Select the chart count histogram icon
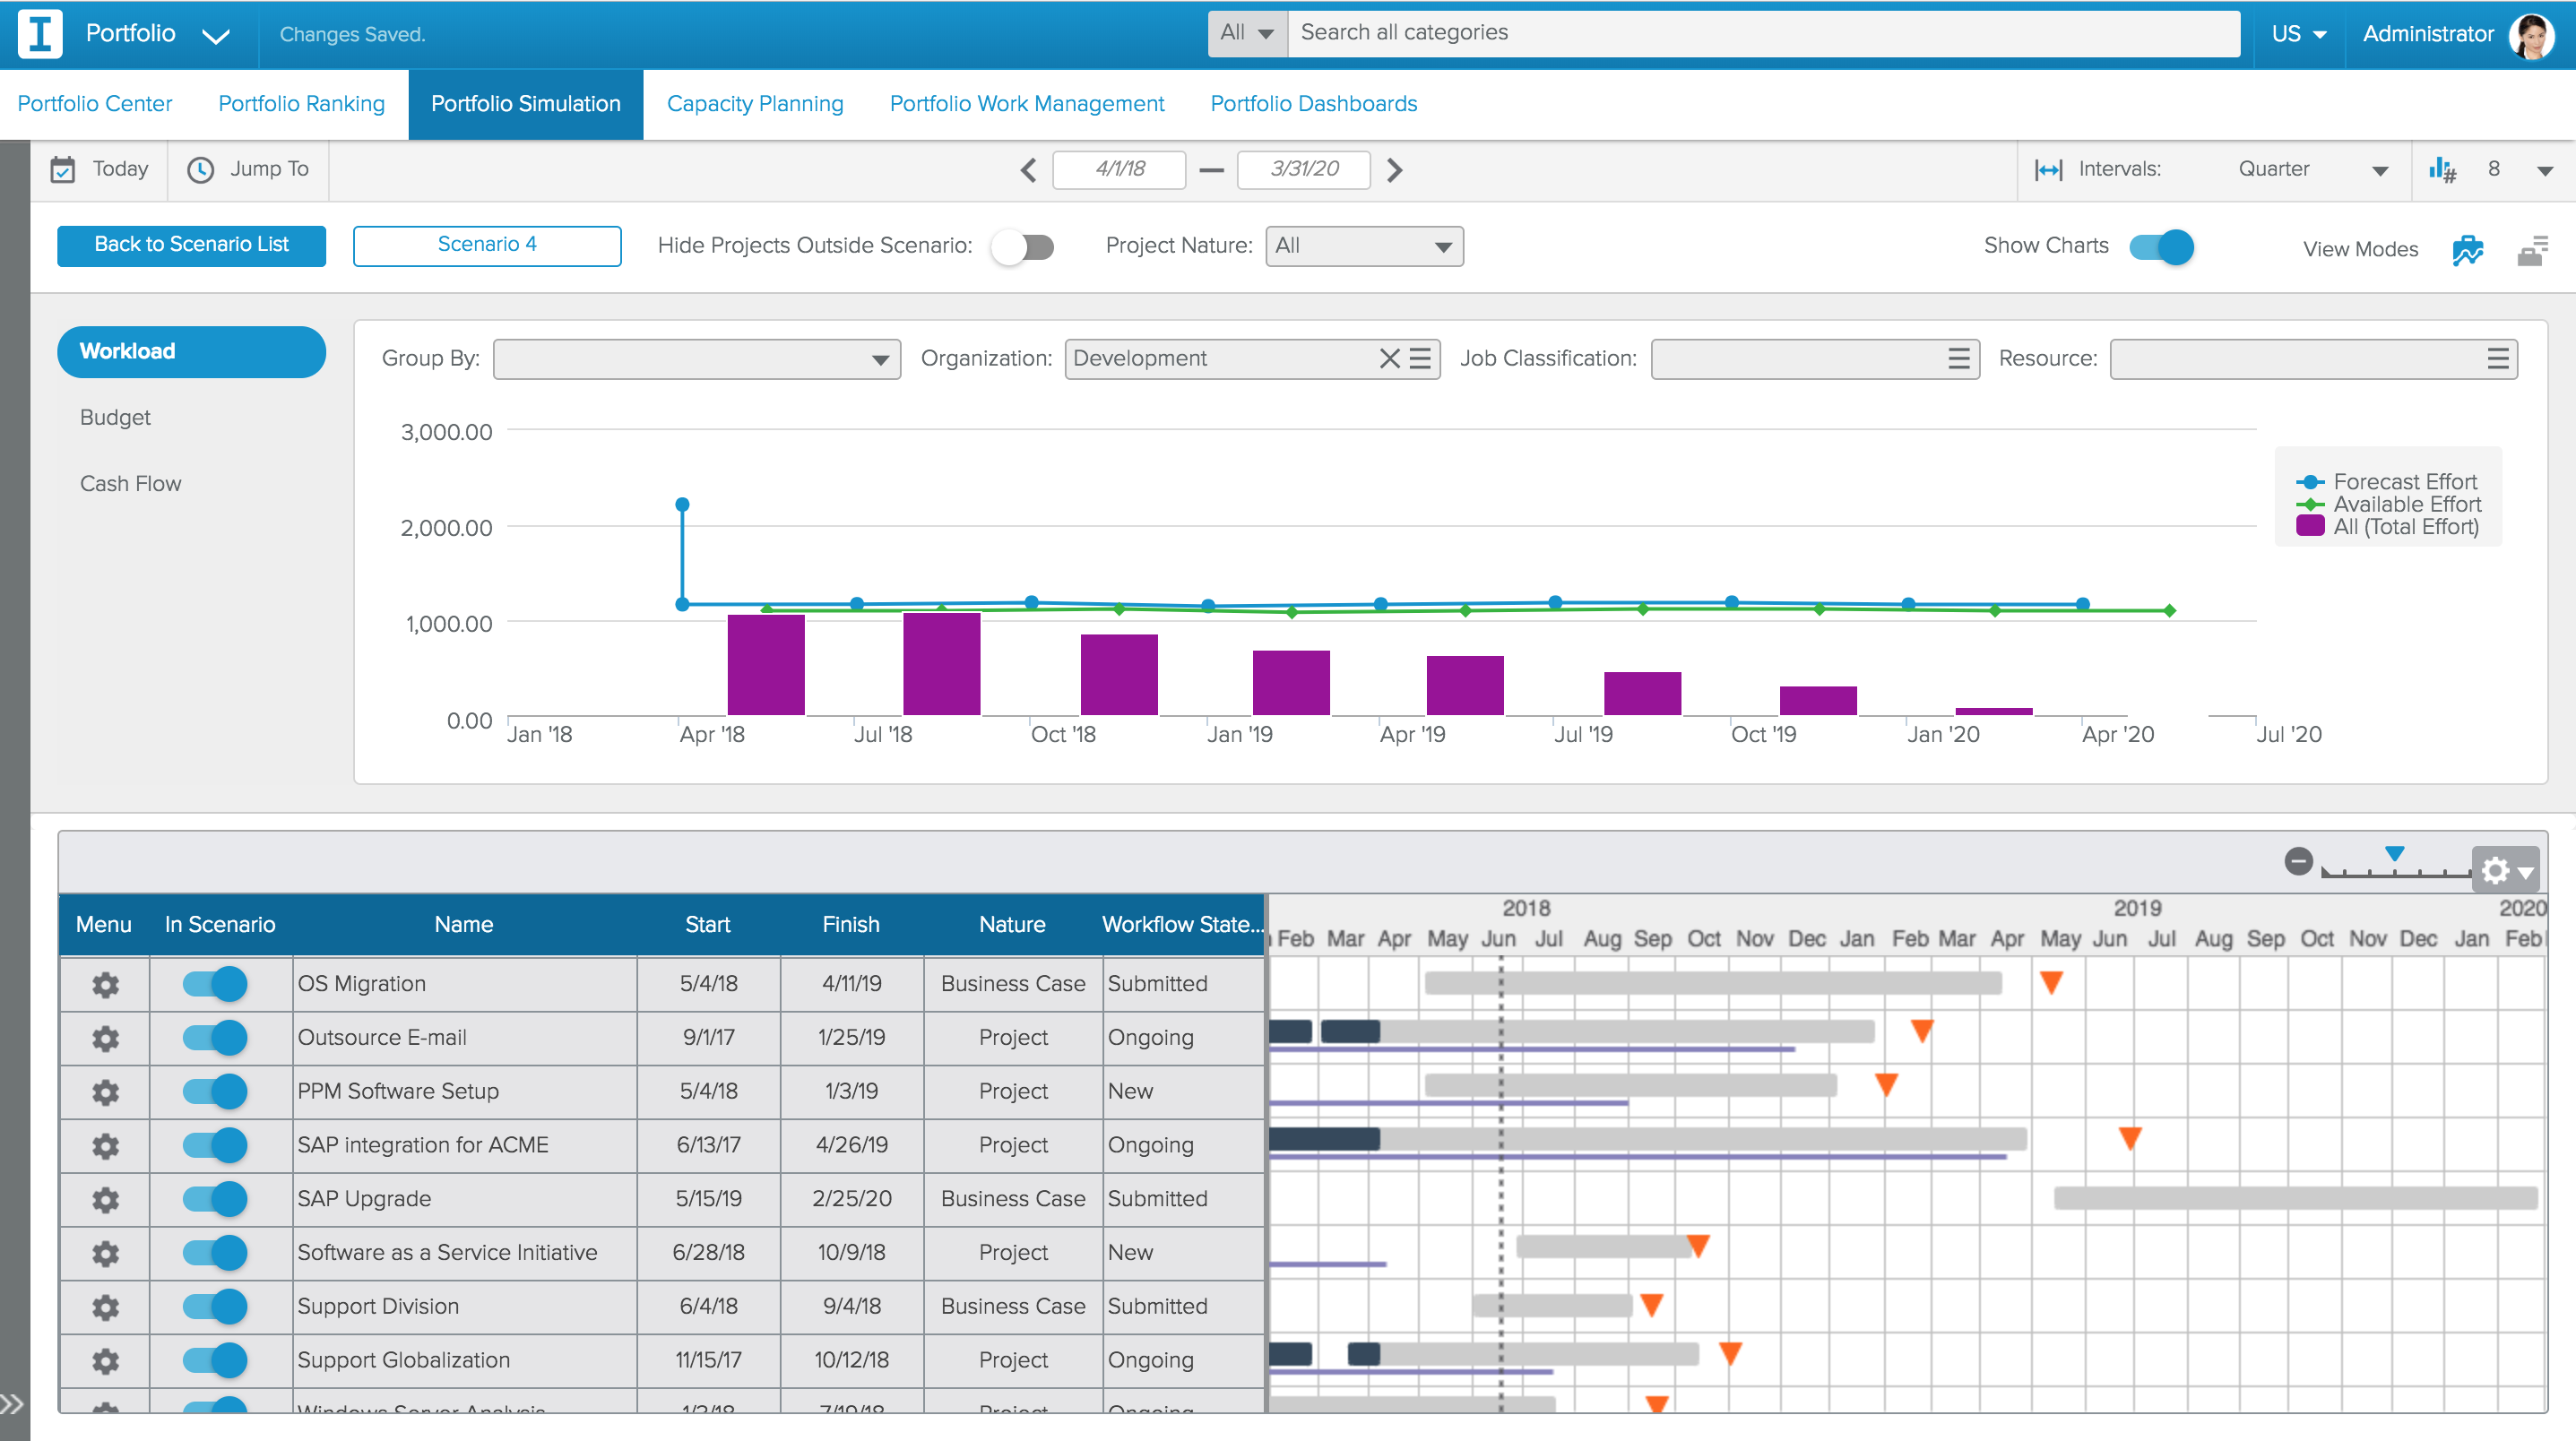This screenshot has width=2576, height=1441. click(x=2444, y=169)
